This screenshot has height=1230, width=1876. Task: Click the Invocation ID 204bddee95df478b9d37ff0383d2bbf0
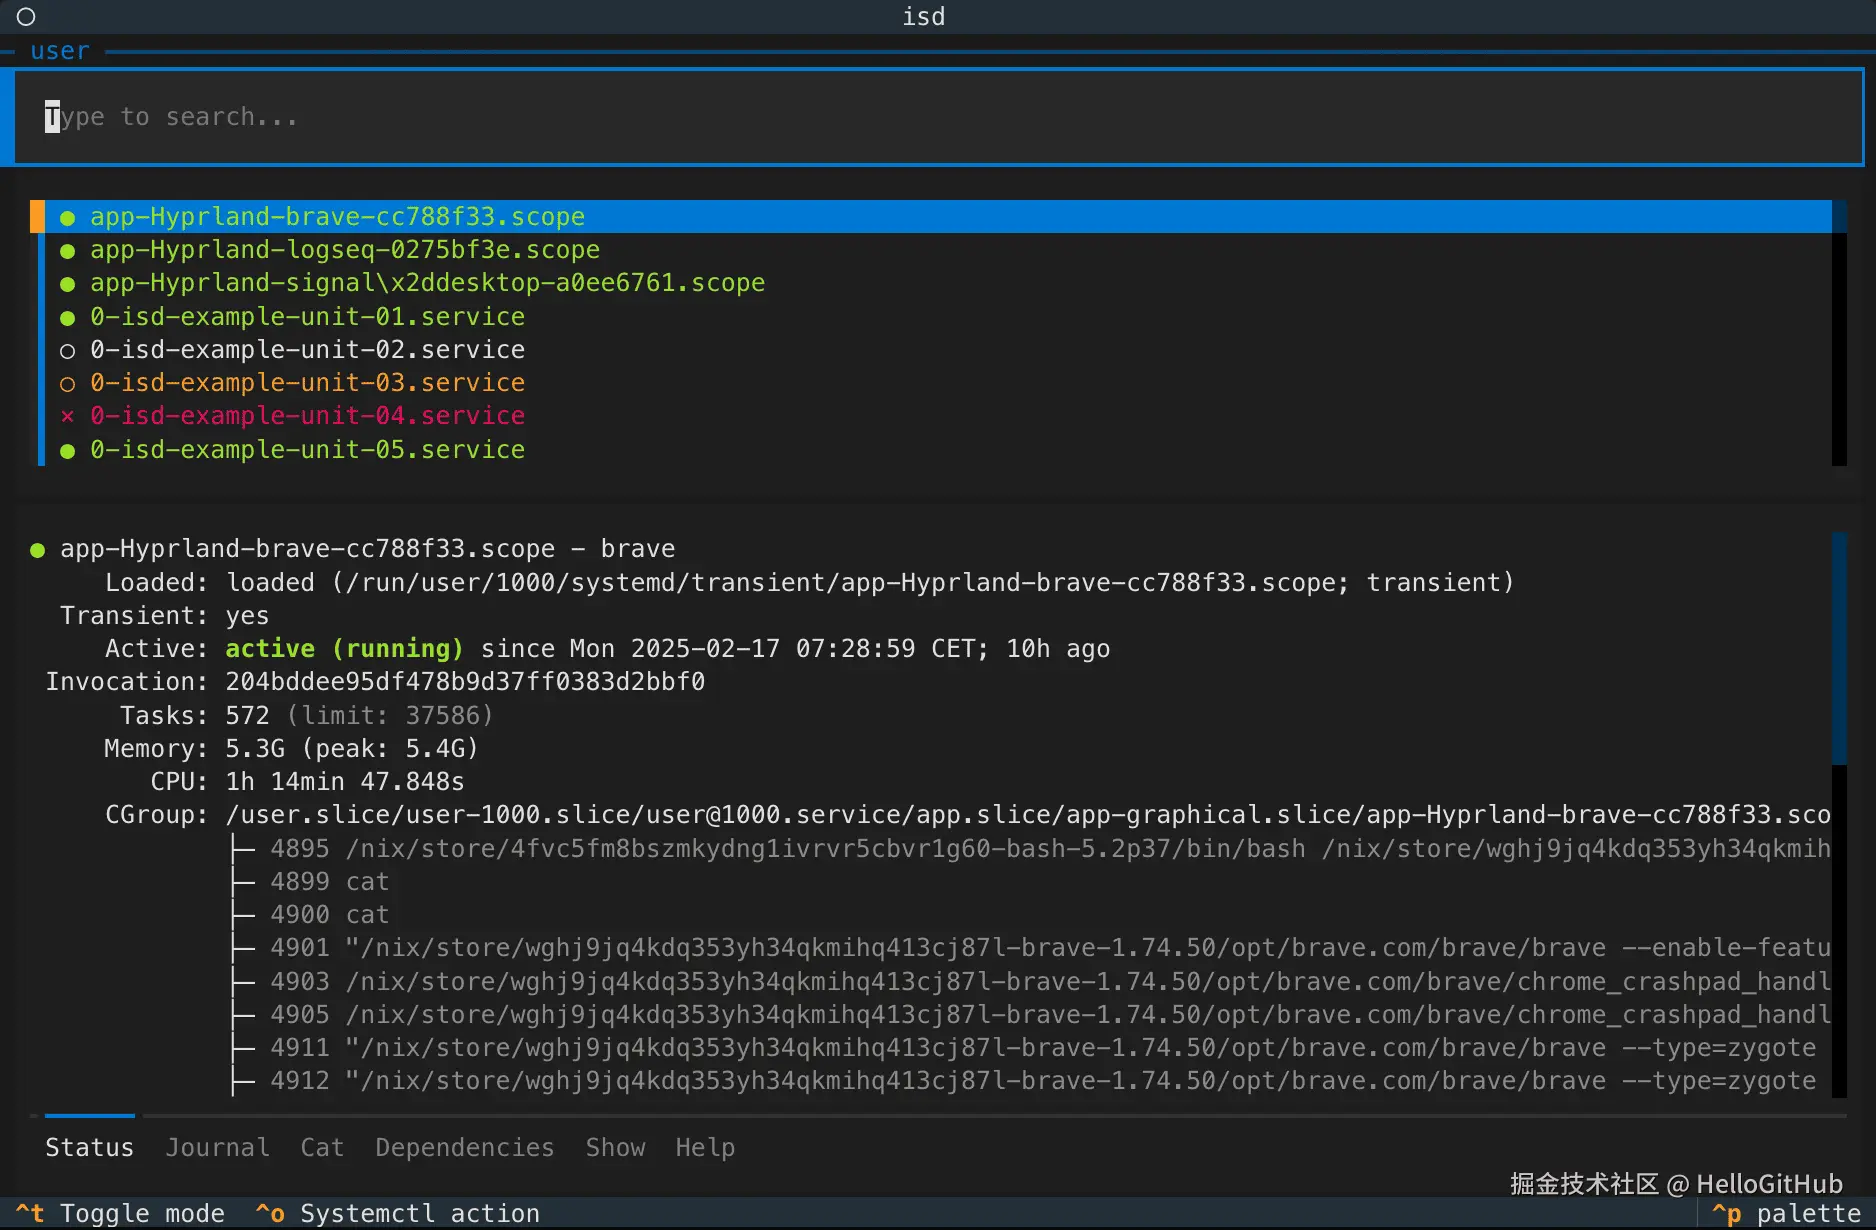(x=465, y=681)
